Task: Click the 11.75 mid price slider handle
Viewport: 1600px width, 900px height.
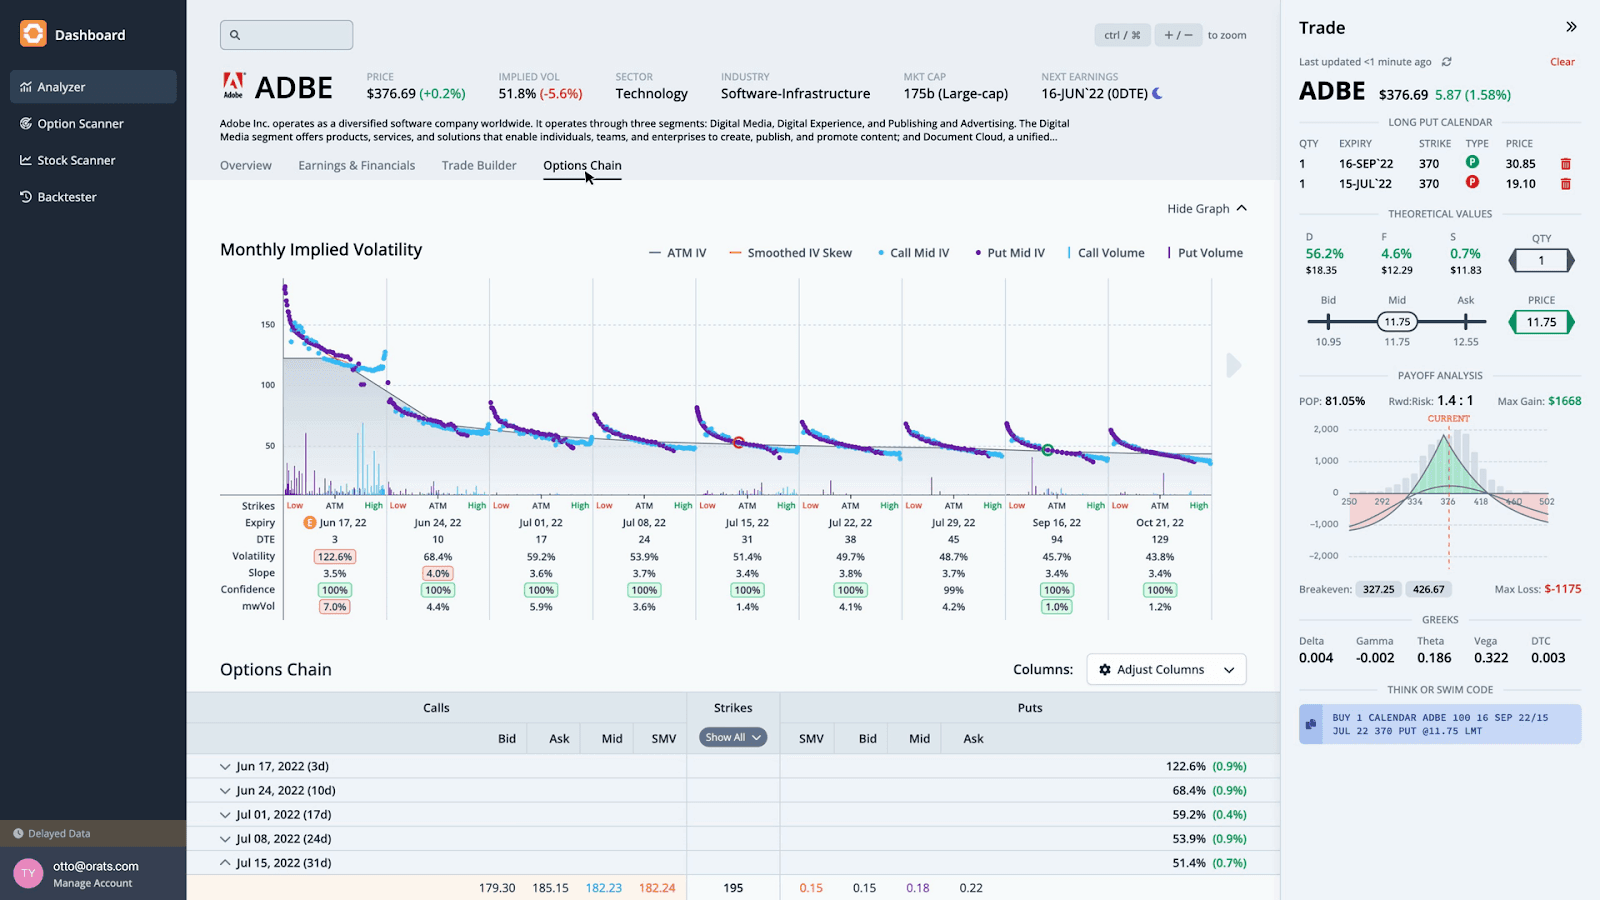Action: pyautogui.click(x=1397, y=322)
